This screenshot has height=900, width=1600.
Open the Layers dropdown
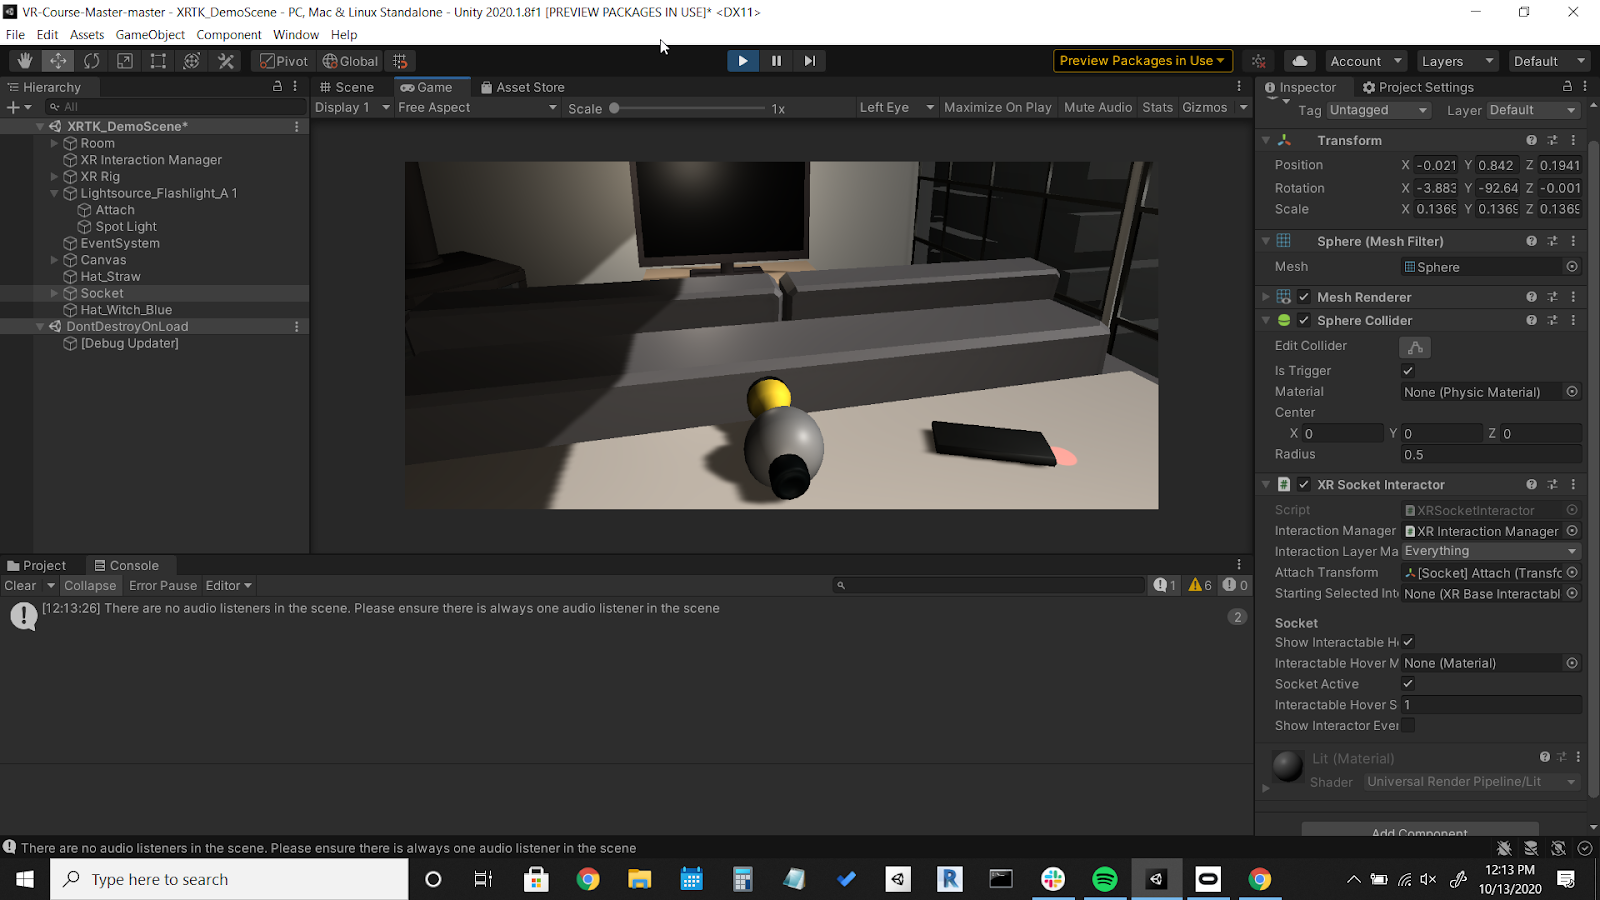click(x=1457, y=61)
